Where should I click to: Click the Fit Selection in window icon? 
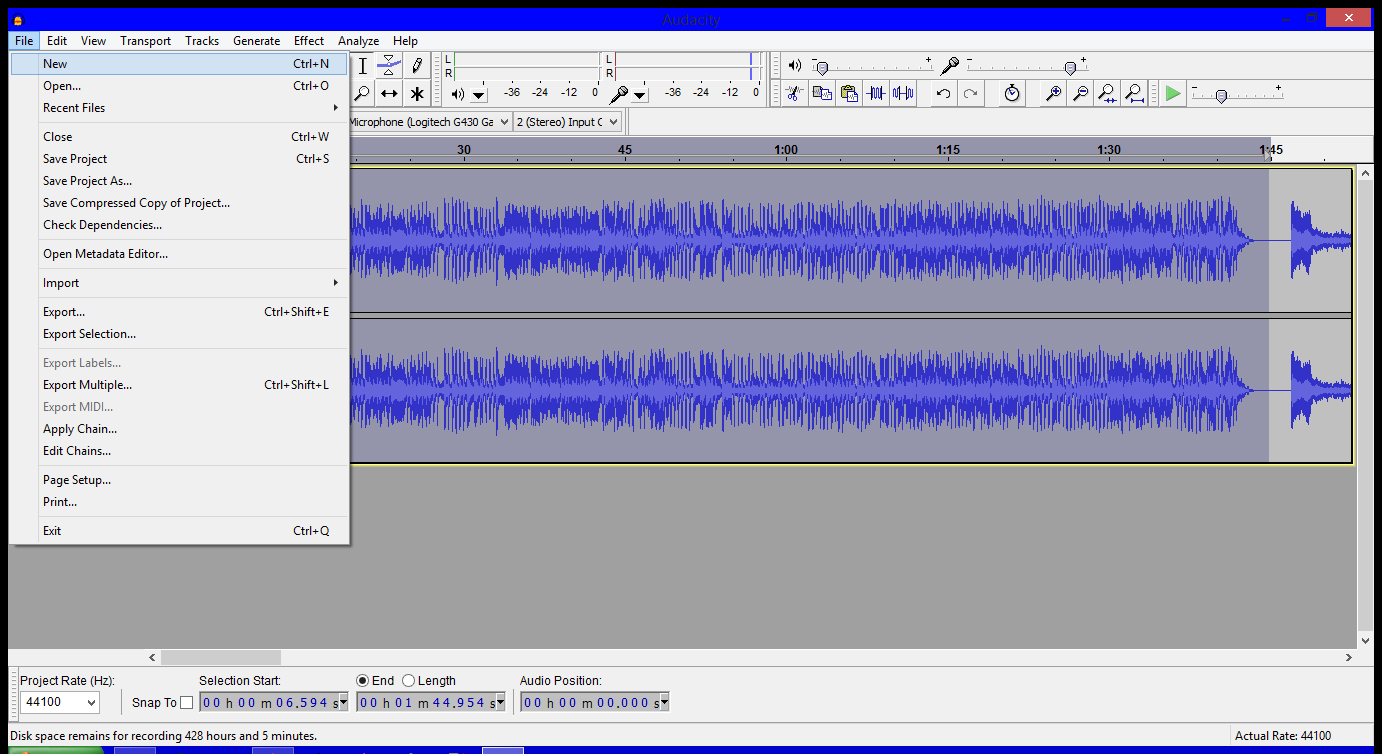pyautogui.click(x=1107, y=93)
